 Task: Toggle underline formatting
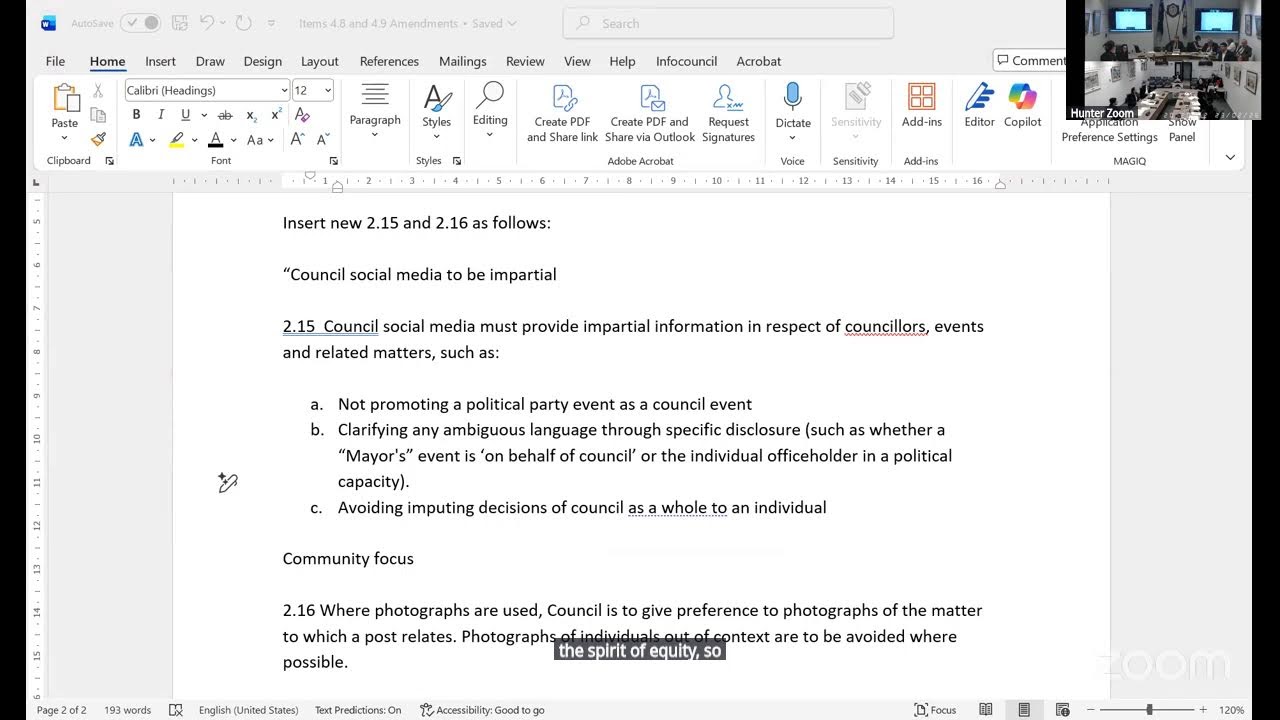(185, 115)
